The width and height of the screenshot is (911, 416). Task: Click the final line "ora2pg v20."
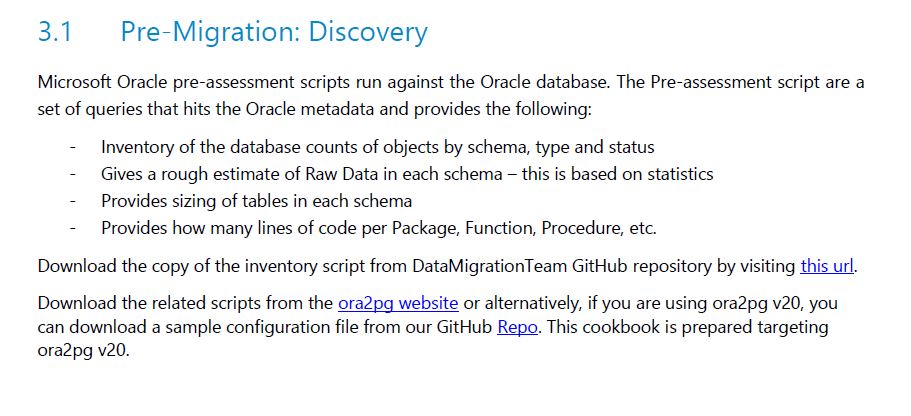tap(83, 352)
